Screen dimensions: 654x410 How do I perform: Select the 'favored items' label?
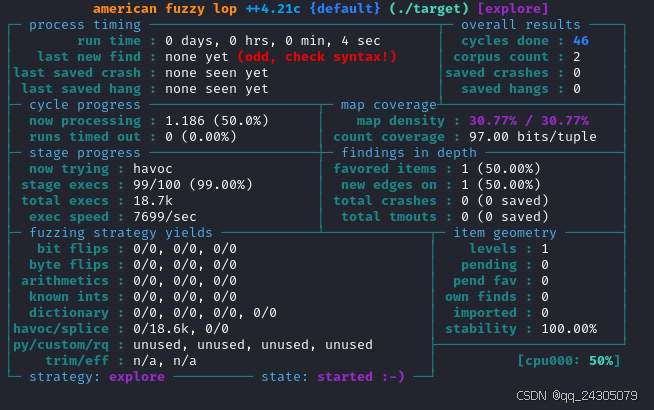pos(385,169)
